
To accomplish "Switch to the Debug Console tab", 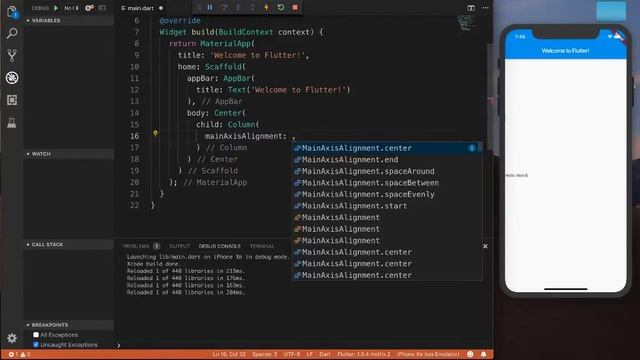I will (x=220, y=246).
